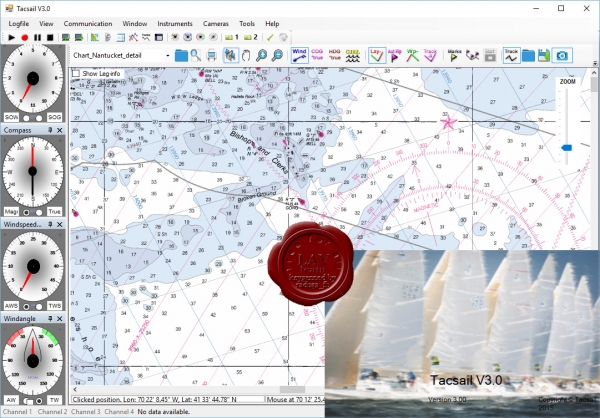Close the Windangle panel
Viewport: 600px width, 418px height.
pyautogui.click(x=60, y=318)
